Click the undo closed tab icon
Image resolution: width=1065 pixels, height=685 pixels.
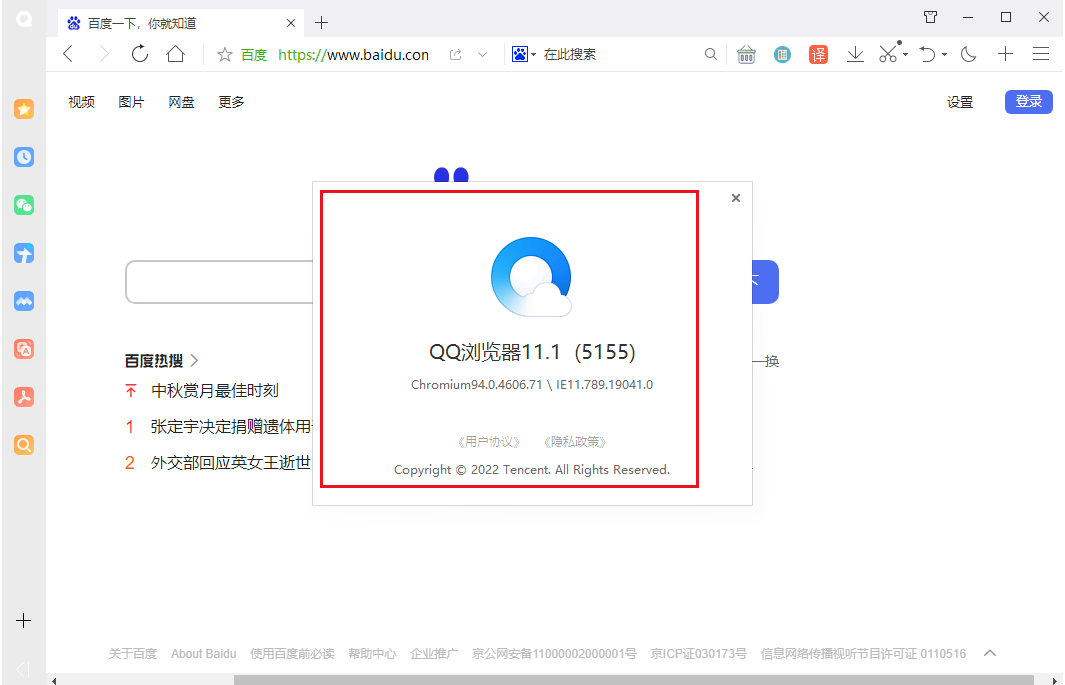tap(928, 54)
